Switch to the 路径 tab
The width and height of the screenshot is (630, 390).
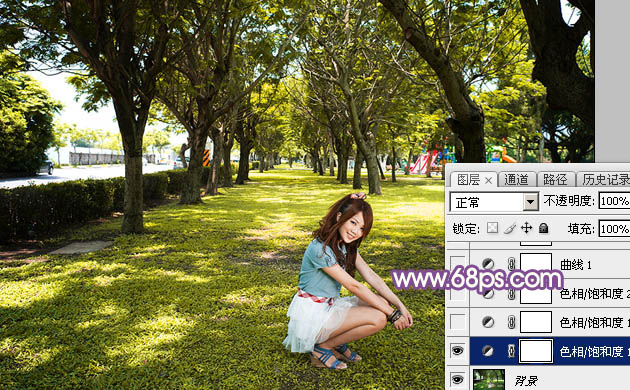555,180
